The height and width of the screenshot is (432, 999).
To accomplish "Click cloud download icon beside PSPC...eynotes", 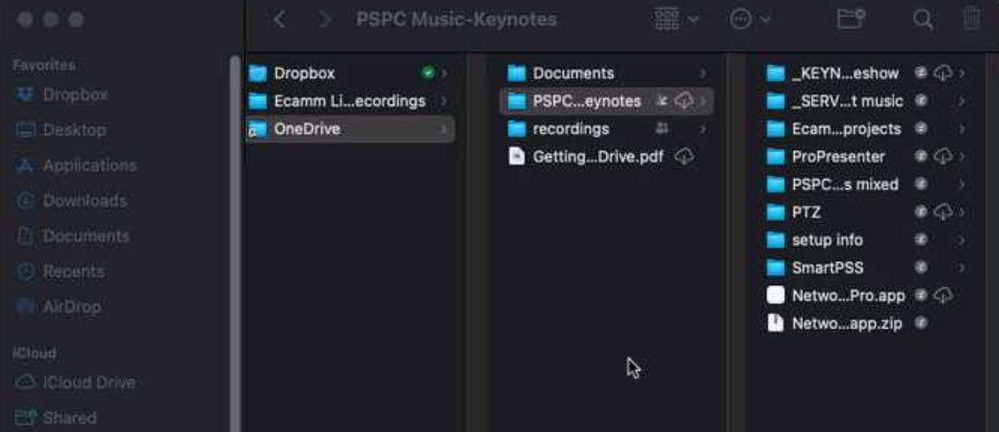I will tap(684, 101).
